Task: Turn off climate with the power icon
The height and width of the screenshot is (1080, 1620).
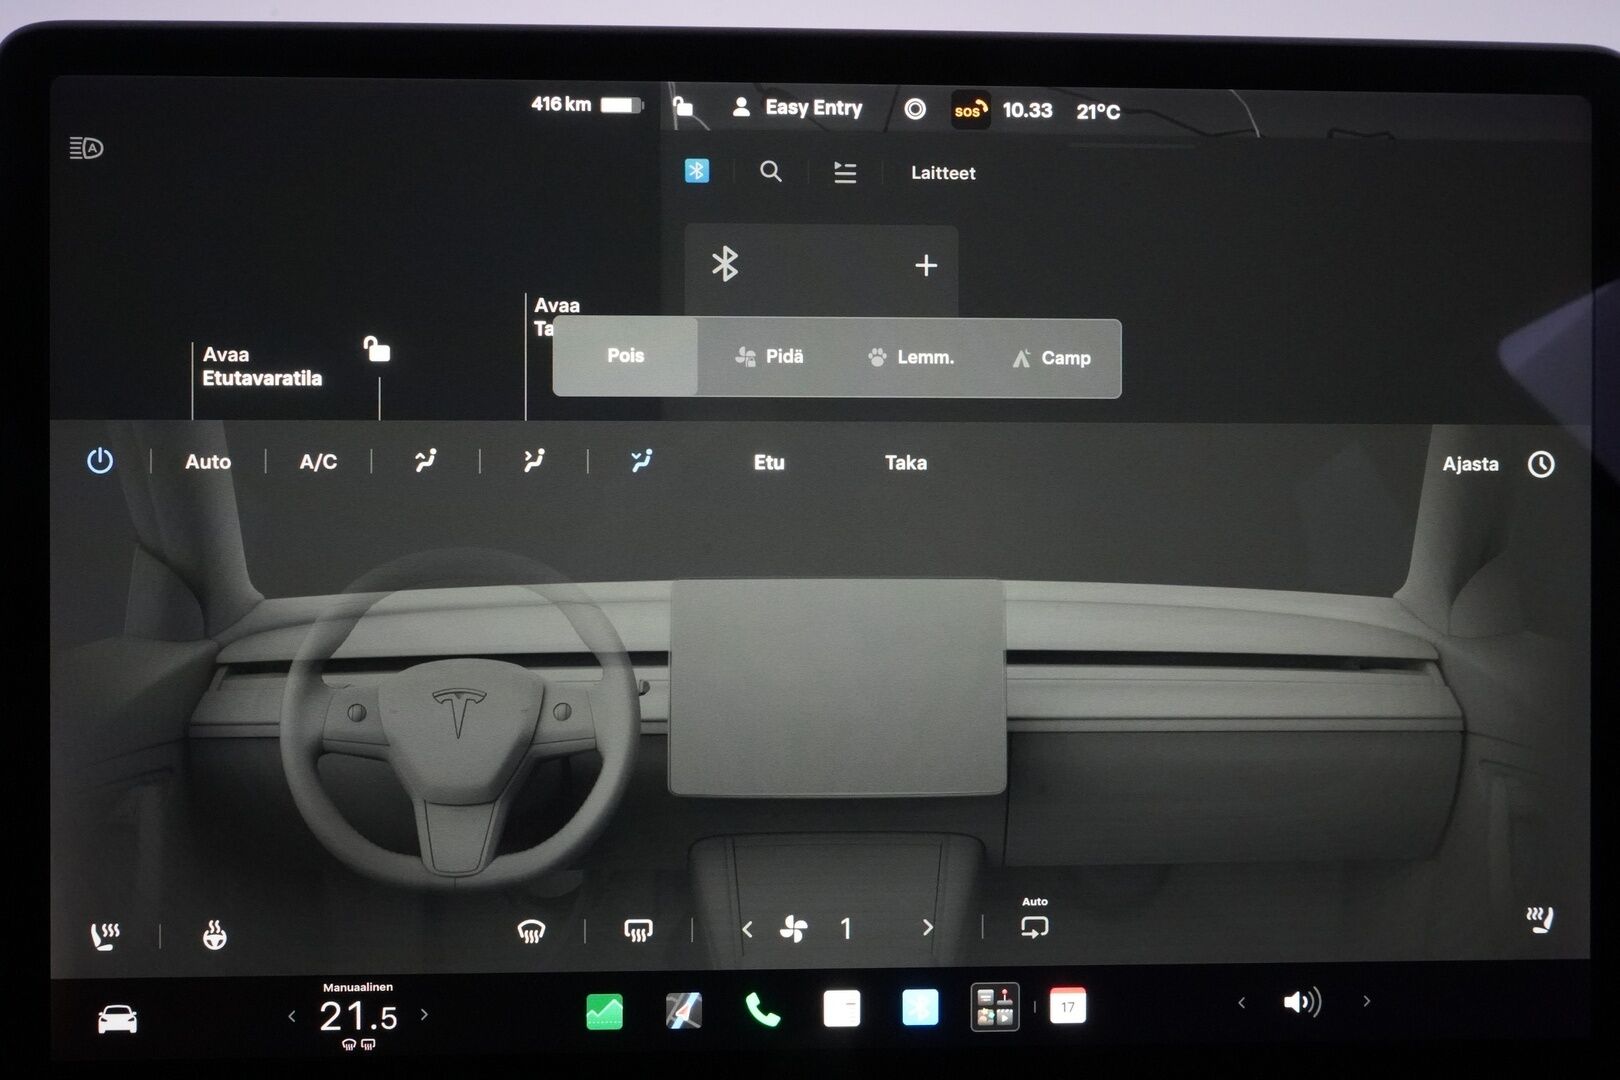Action: [x=100, y=461]
